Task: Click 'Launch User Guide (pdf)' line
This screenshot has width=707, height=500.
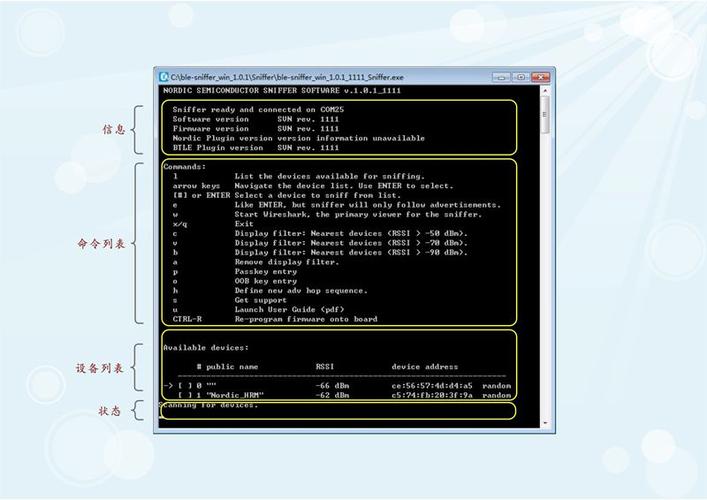Action: [x=258, y=309]
